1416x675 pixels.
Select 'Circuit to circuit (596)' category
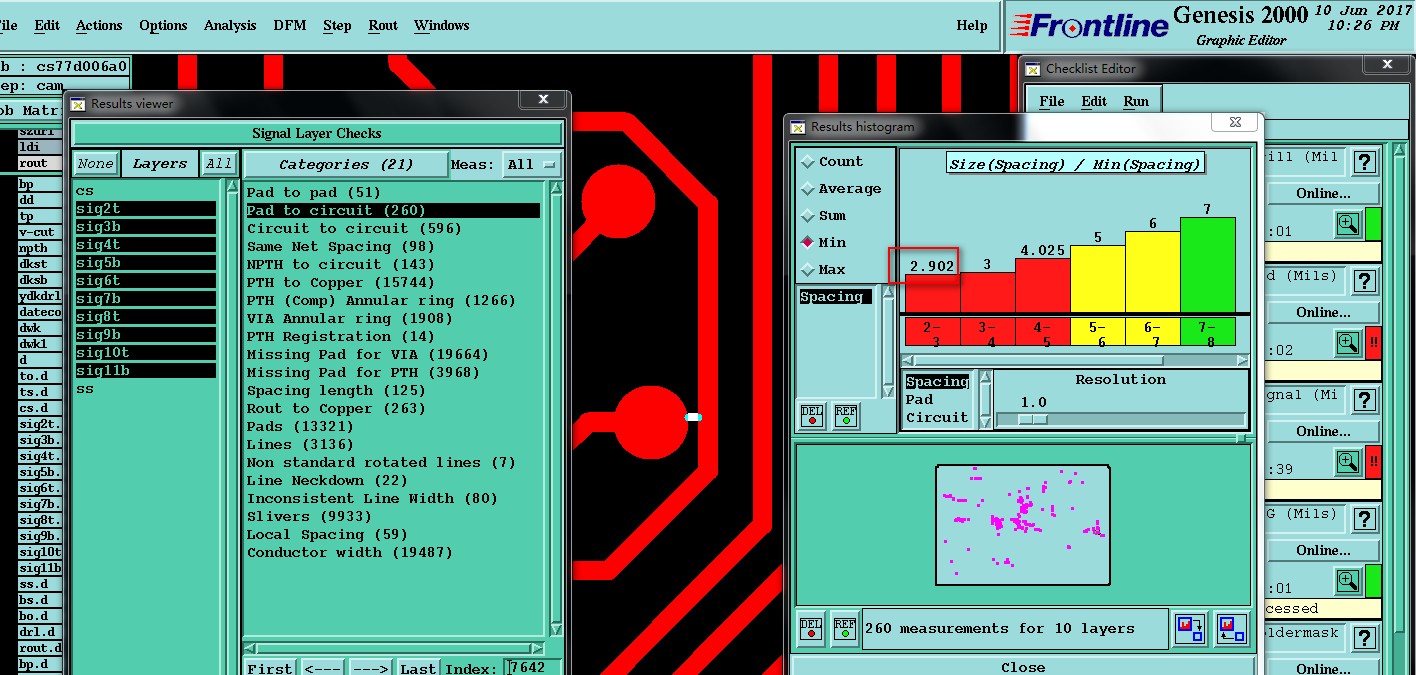click(x=354, y=228)
